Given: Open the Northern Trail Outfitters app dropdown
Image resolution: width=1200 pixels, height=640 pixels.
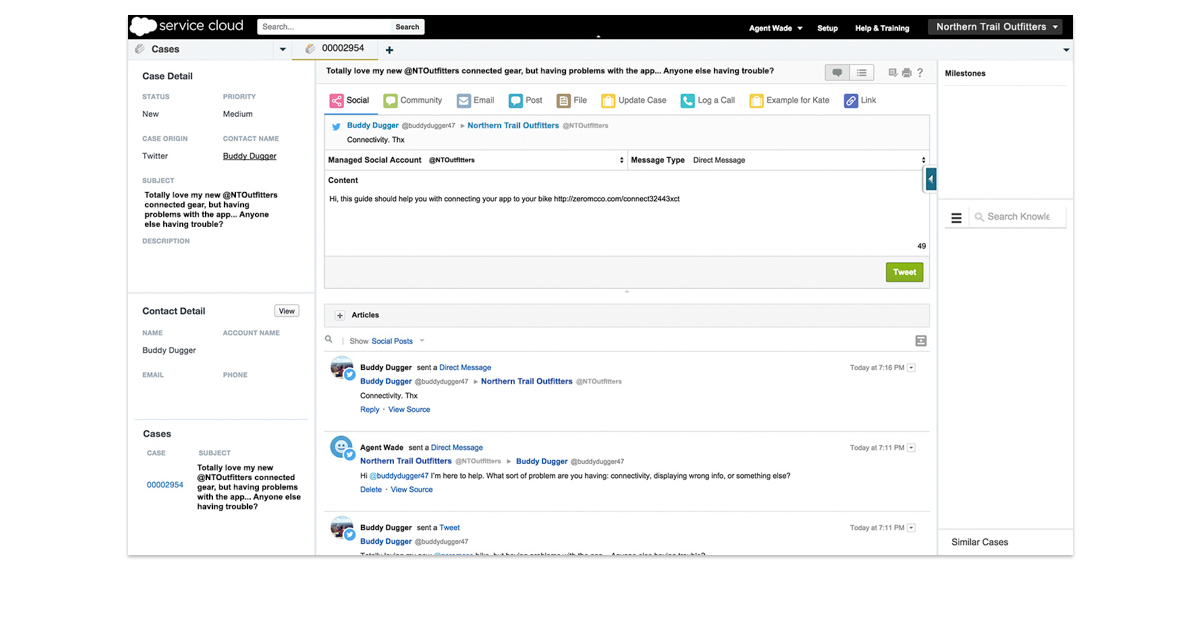Looking at the screenshot, I should point(998,27).
